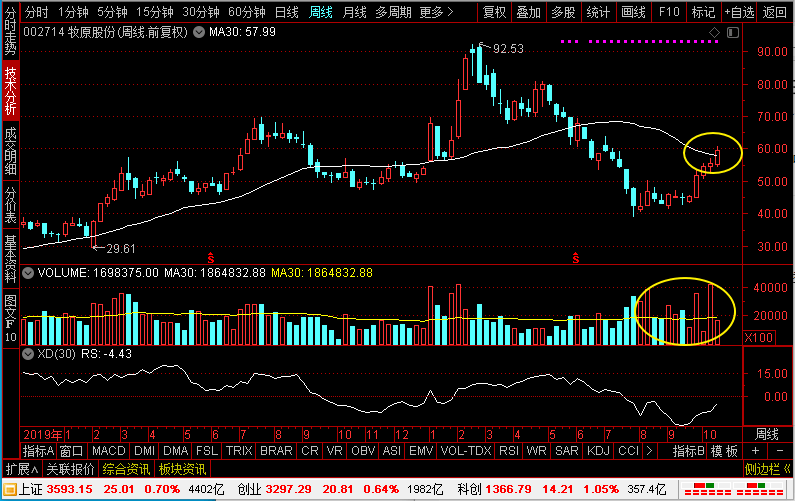Screen dimensions: 795x501
Task: Collapse the sidebar with 侧边栏 toggle
Action: pyautogui.click(x=767, y=469)
